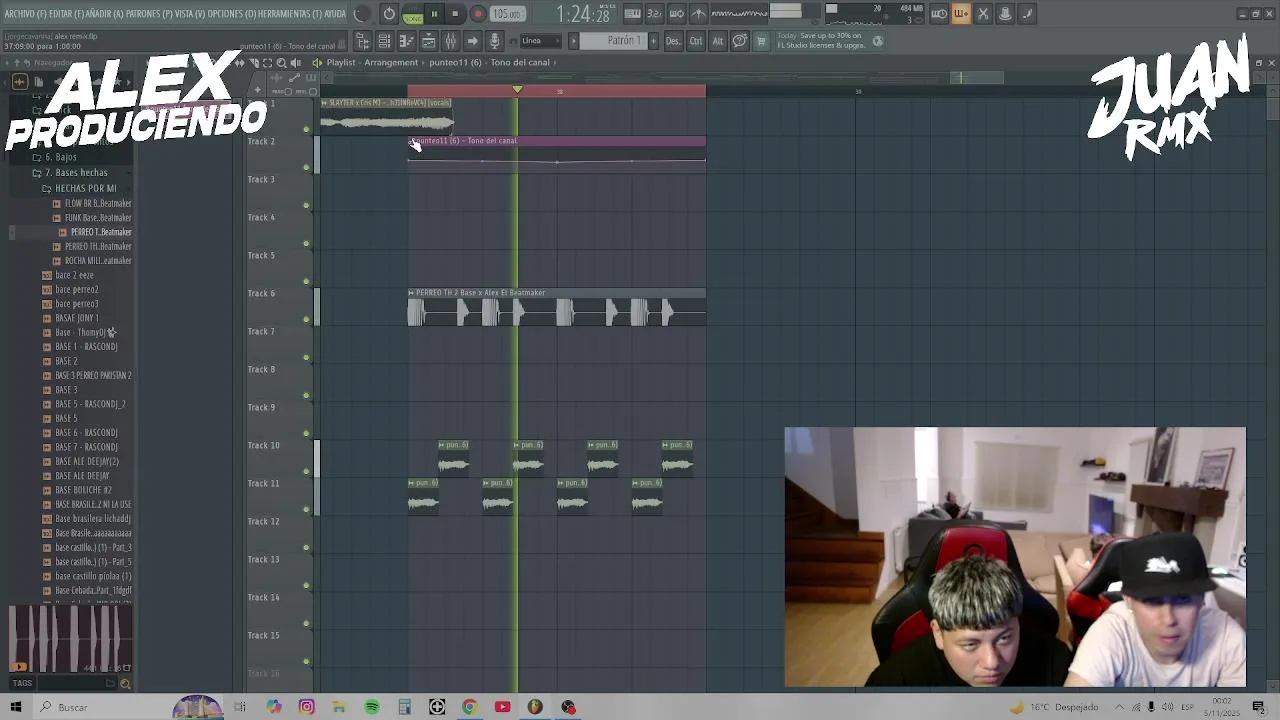1280x720 pixels.
Task: Click the Alt button
Action: point(718,41)
